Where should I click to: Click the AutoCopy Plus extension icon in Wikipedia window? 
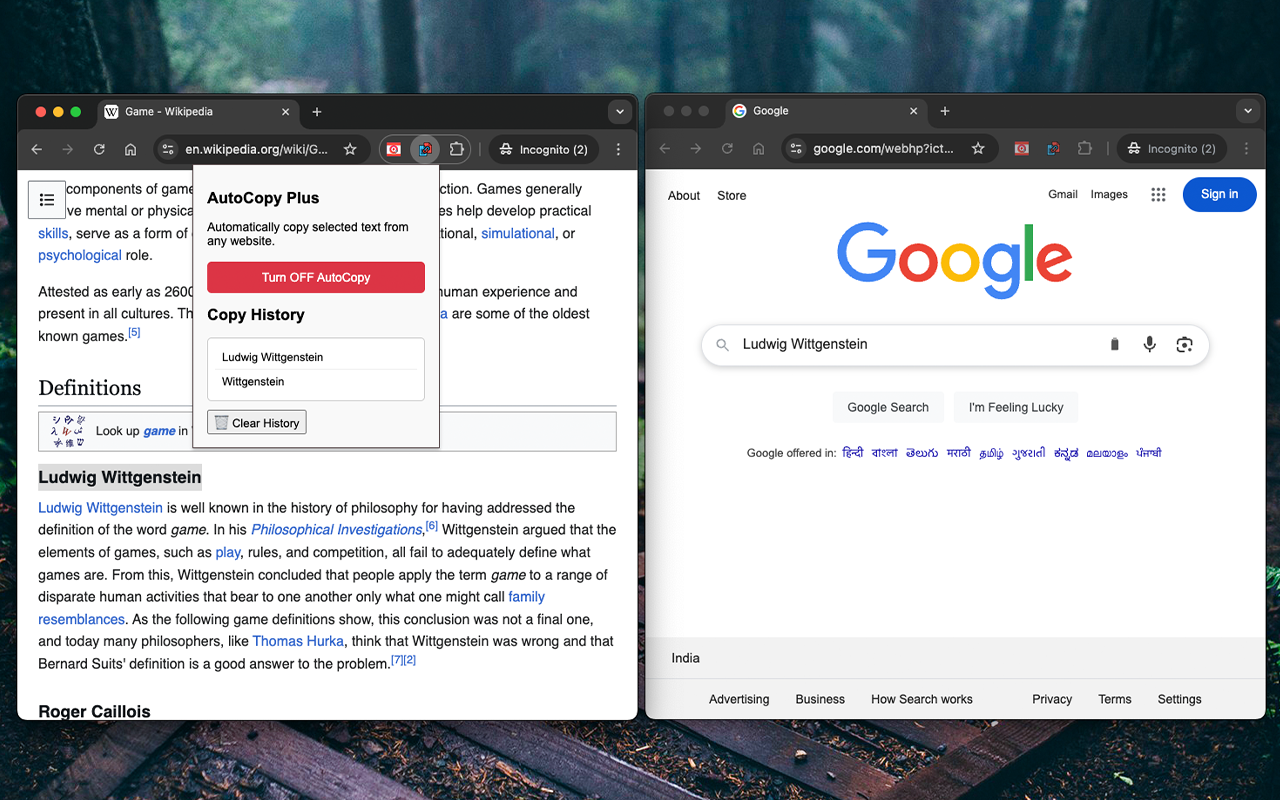(x=425, y=149)
